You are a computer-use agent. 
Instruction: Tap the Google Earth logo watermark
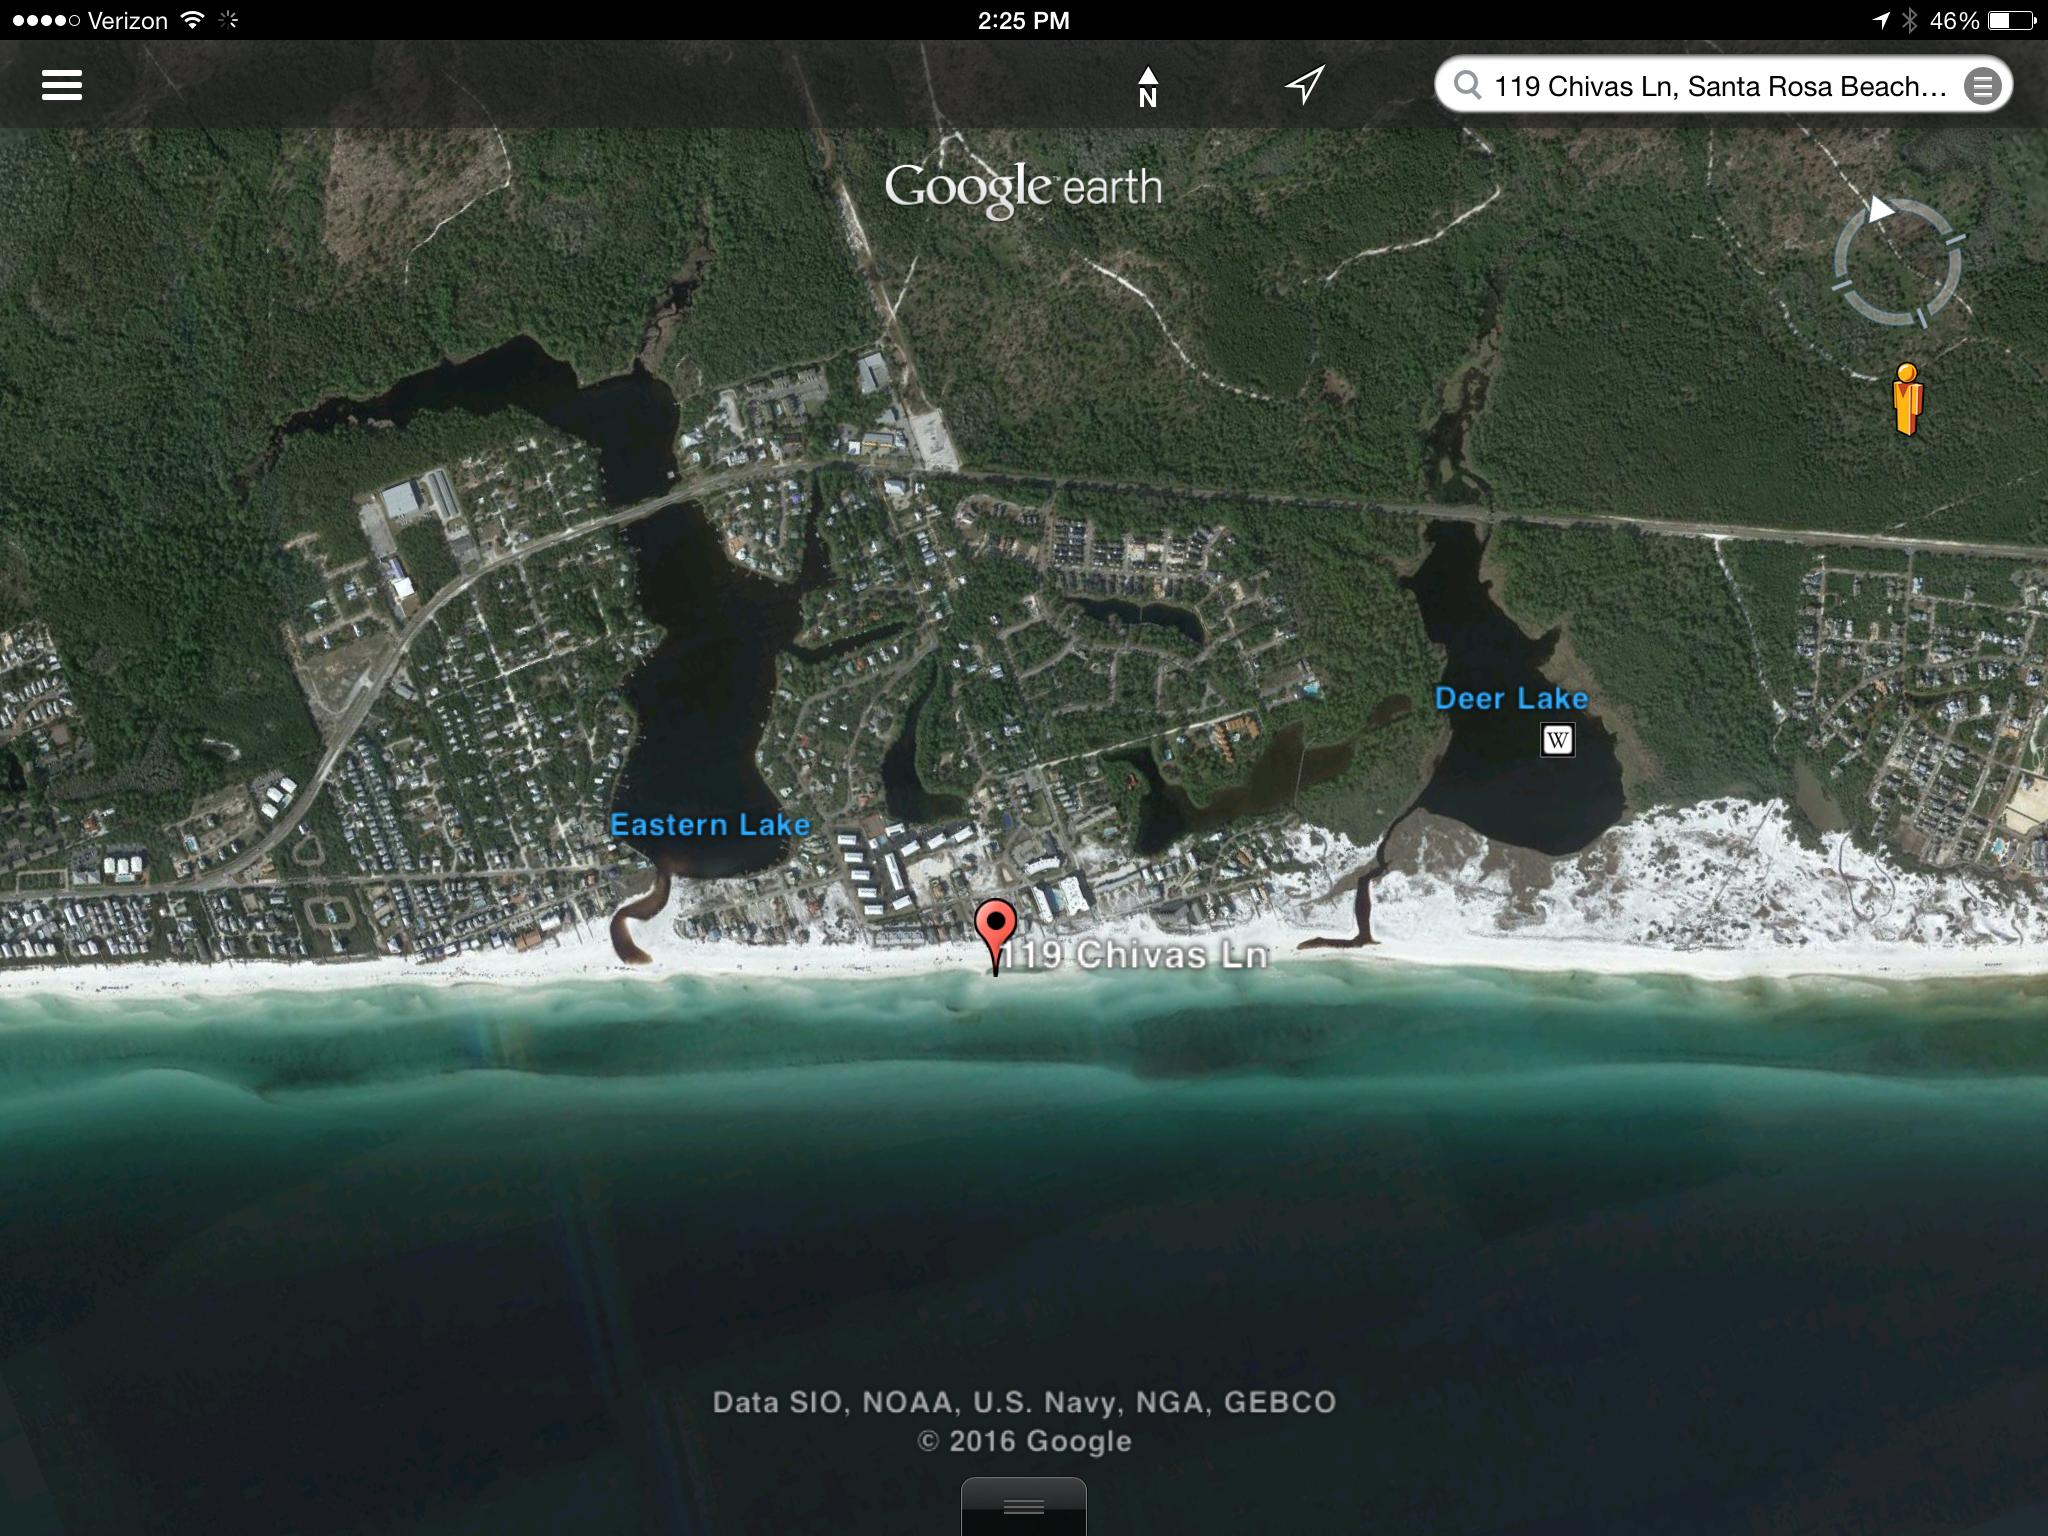pos(1023,188)
